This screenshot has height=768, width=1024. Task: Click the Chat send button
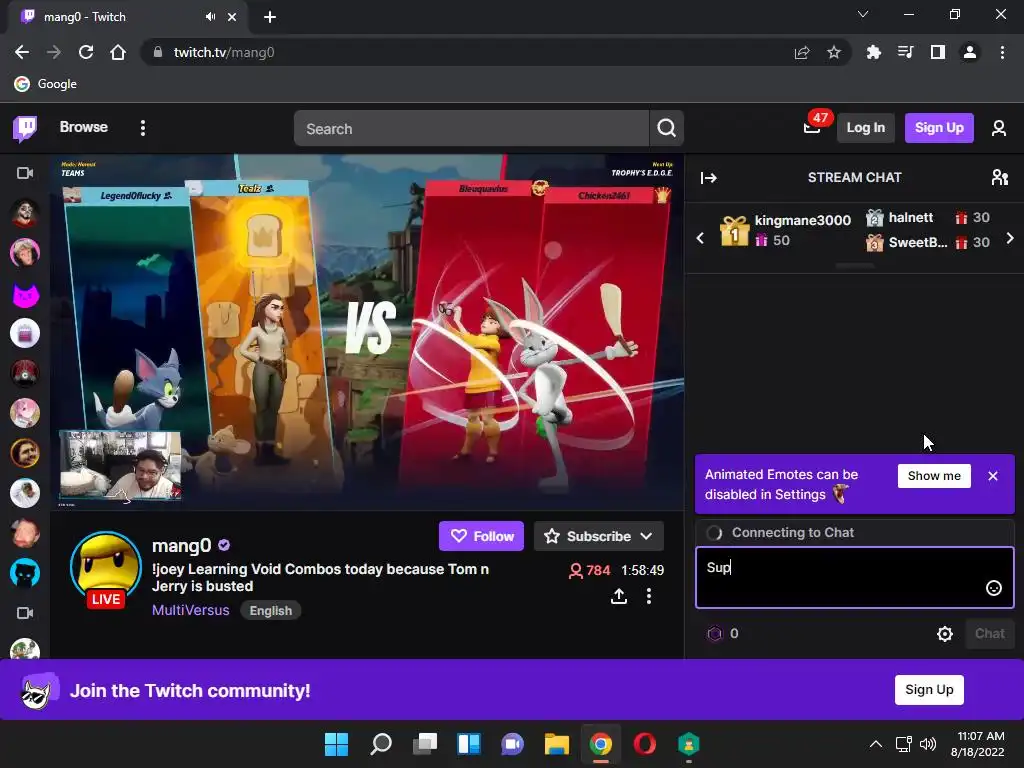[989, 633]
